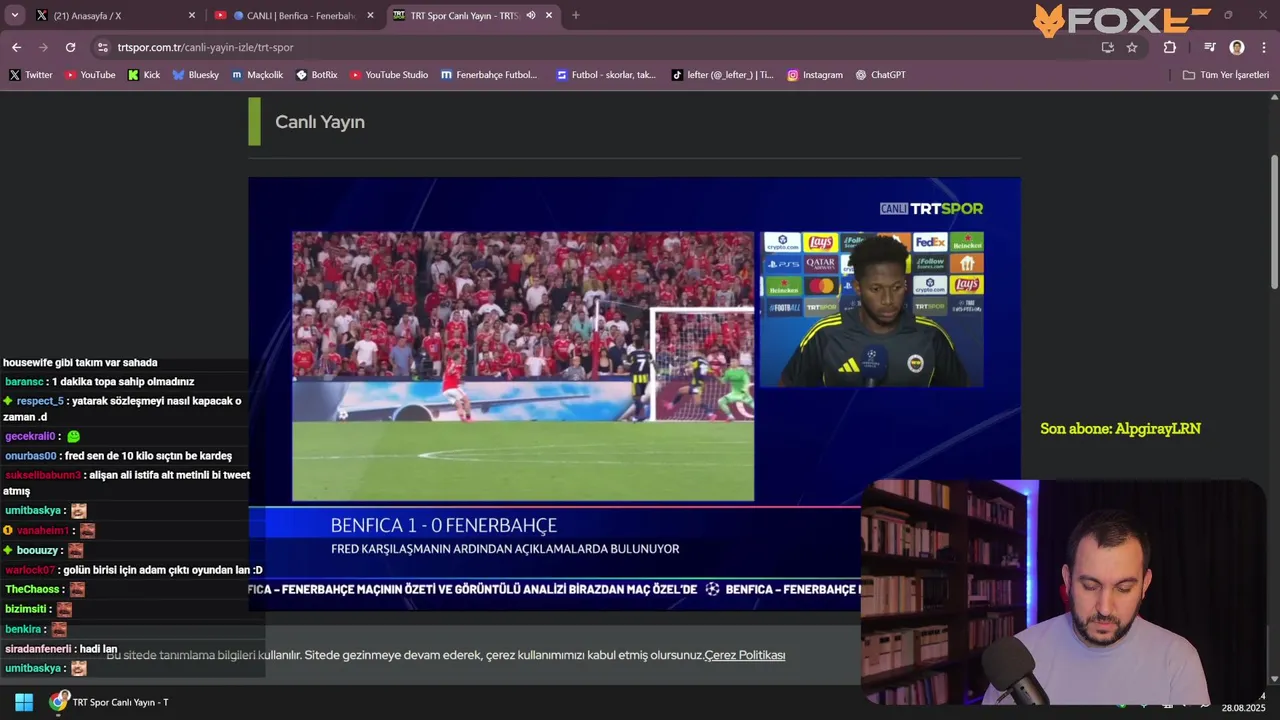Click the Canlı Yayın heading
This screenshot has height=720, width=1280.
(320, 122)
